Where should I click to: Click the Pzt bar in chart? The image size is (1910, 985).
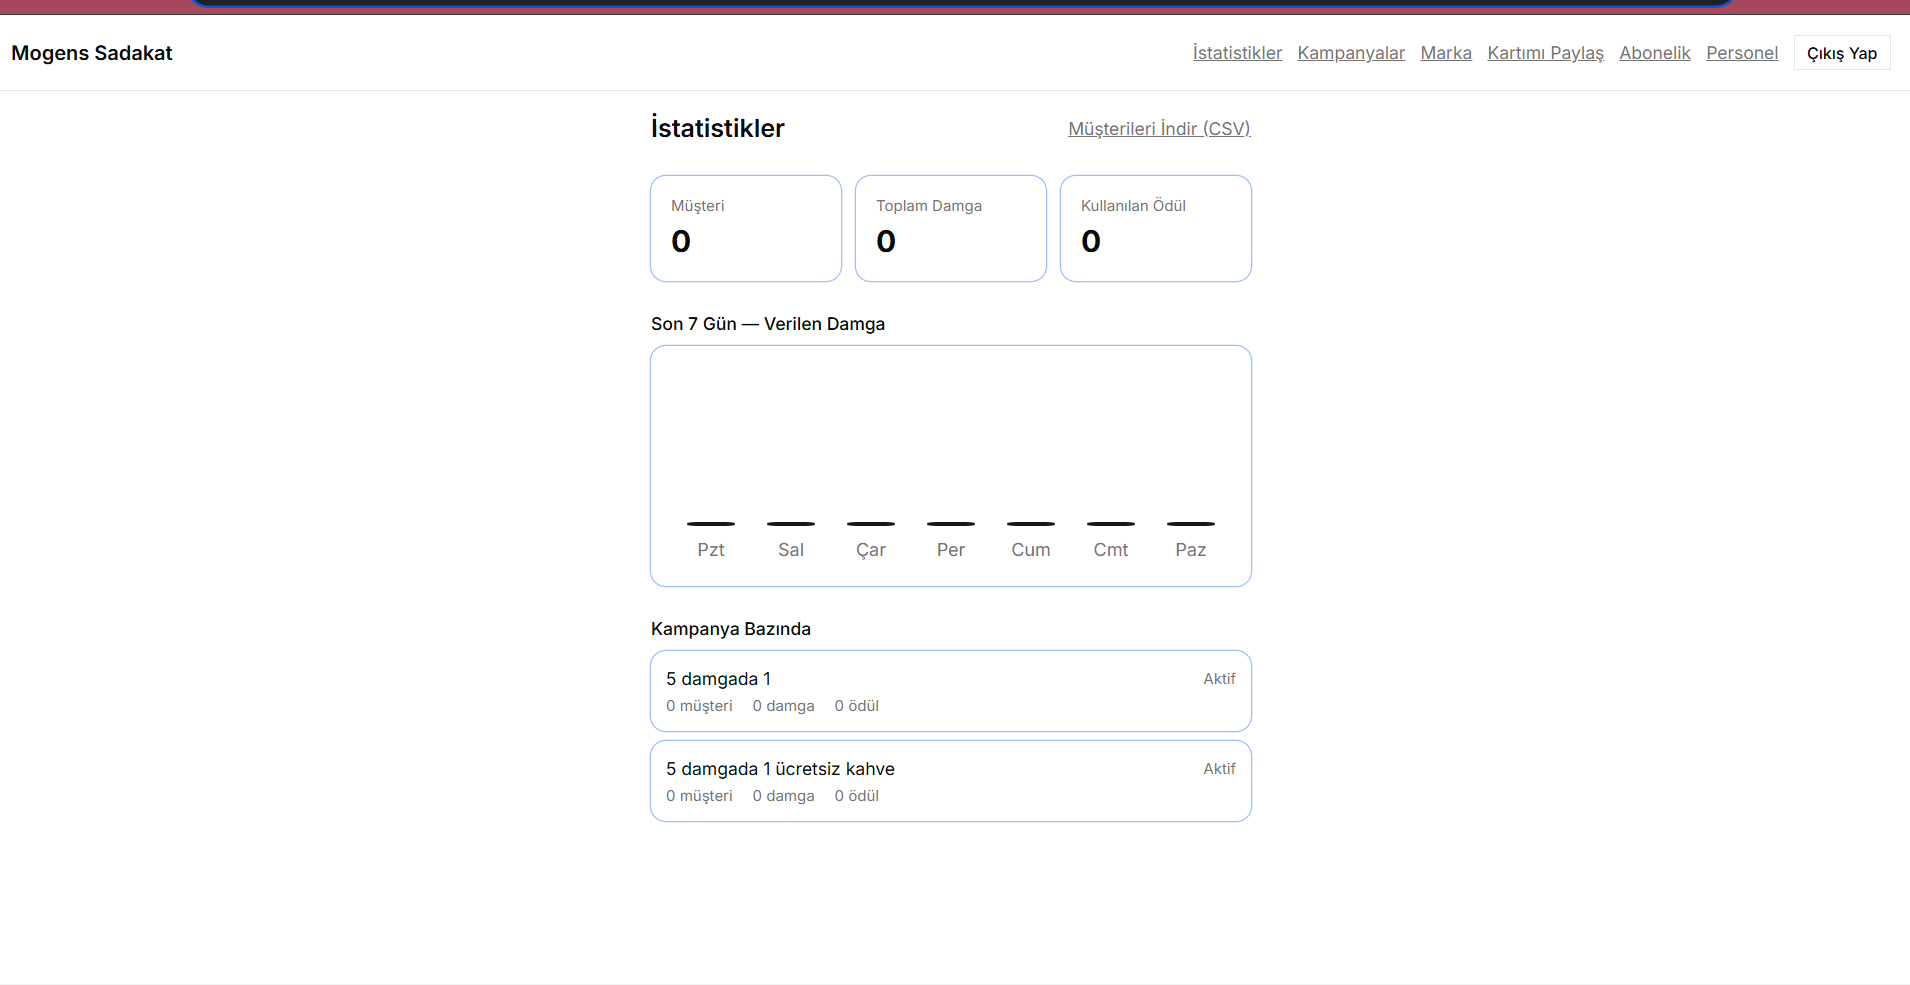tap(711, 523)
